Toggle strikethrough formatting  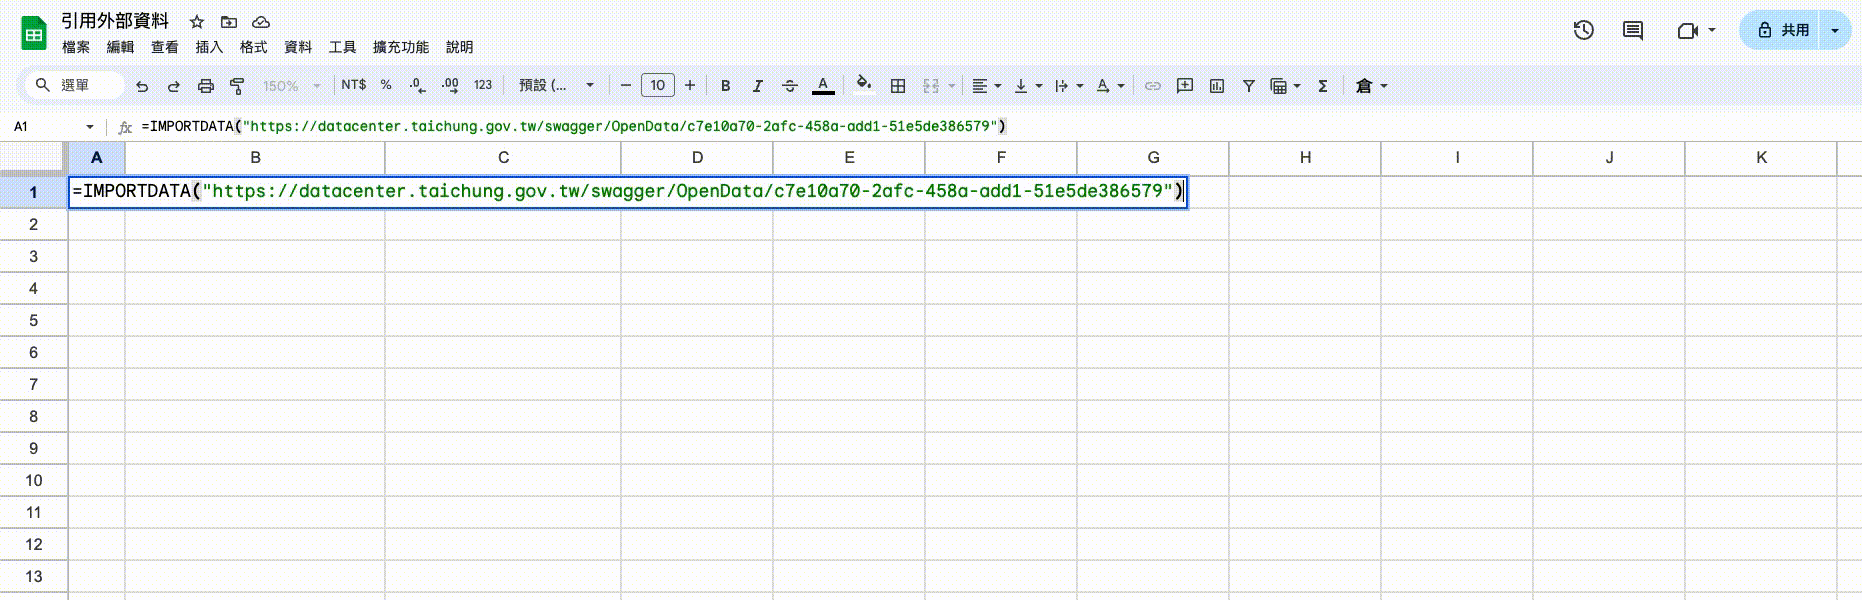point(790,86)
